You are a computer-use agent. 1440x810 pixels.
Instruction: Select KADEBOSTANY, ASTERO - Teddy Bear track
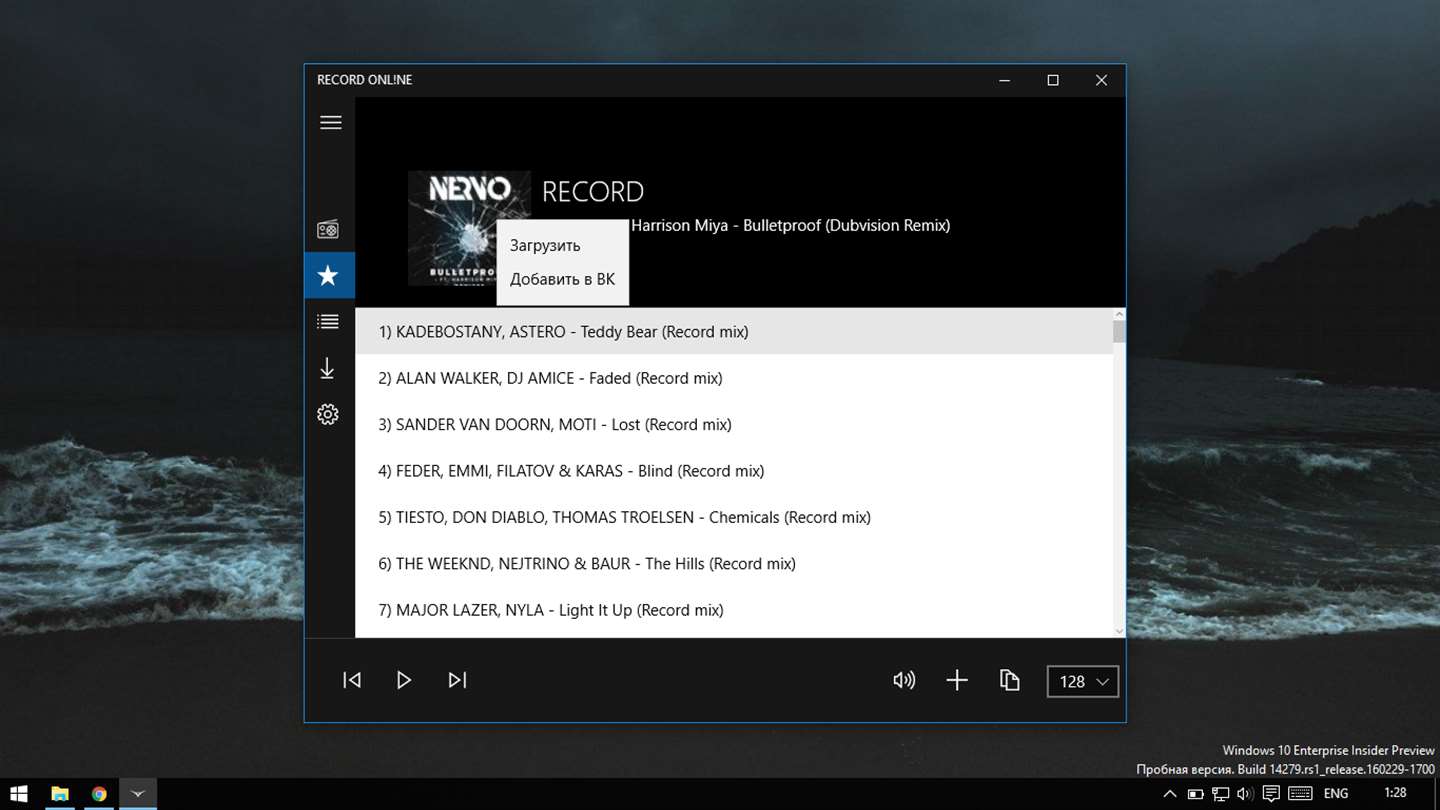pos(734,331)
